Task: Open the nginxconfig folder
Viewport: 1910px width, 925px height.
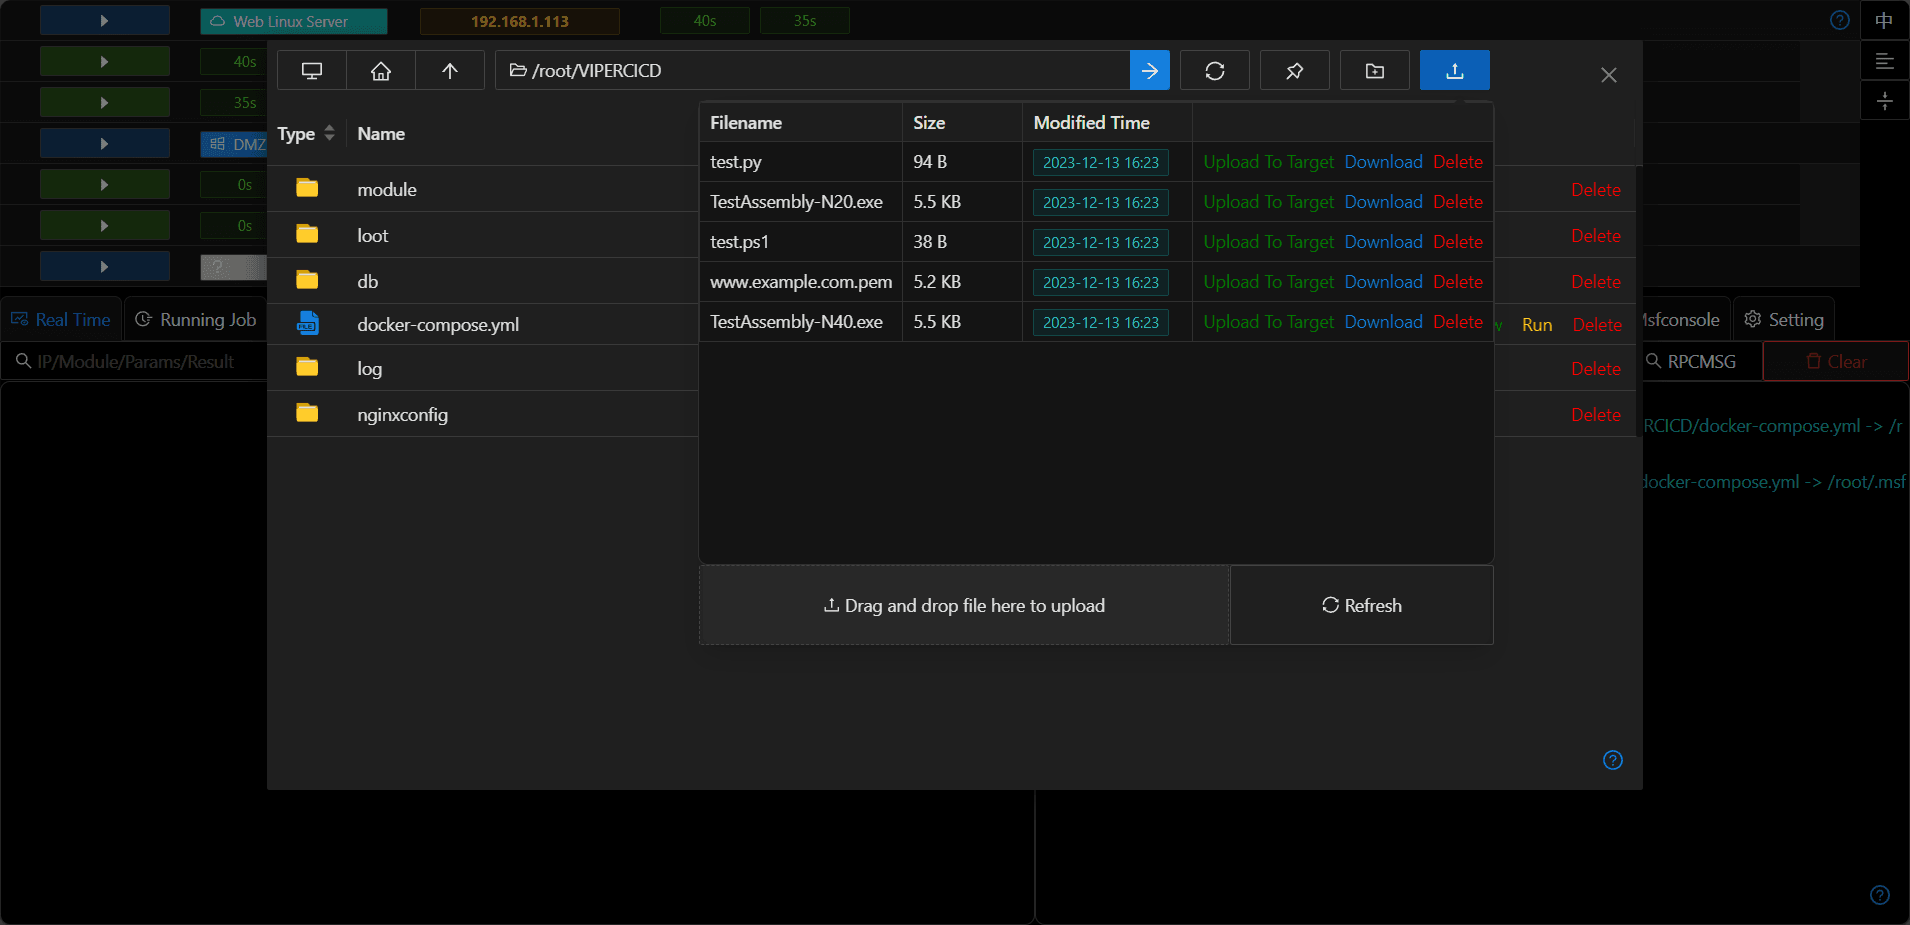Action: tap(402, 415)
